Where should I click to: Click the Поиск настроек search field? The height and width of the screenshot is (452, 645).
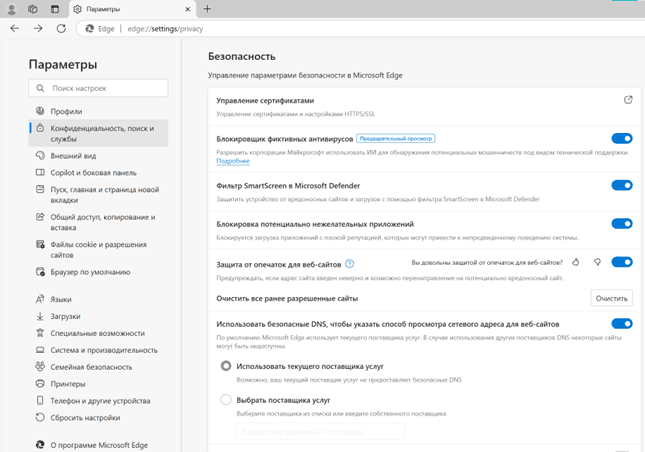pyautogui.click(x=98, y=89)
